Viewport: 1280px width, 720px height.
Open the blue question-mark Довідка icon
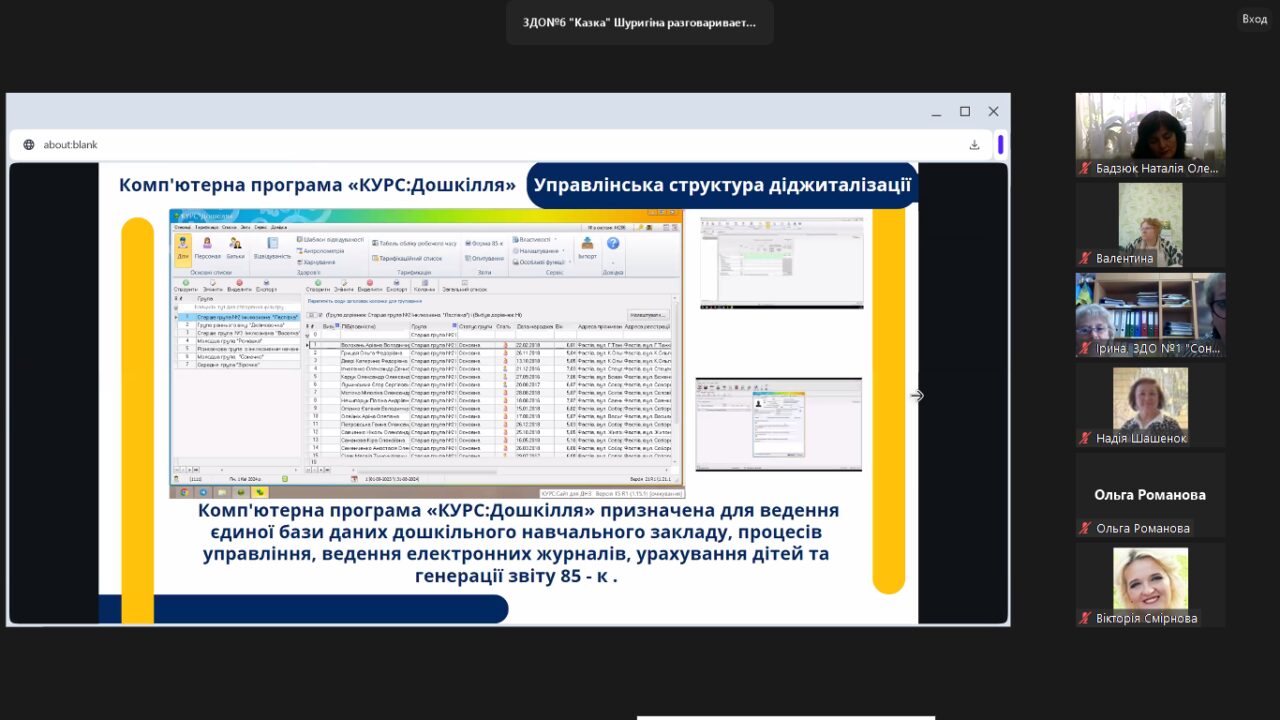pyautogui.click(x=613, y=243)
